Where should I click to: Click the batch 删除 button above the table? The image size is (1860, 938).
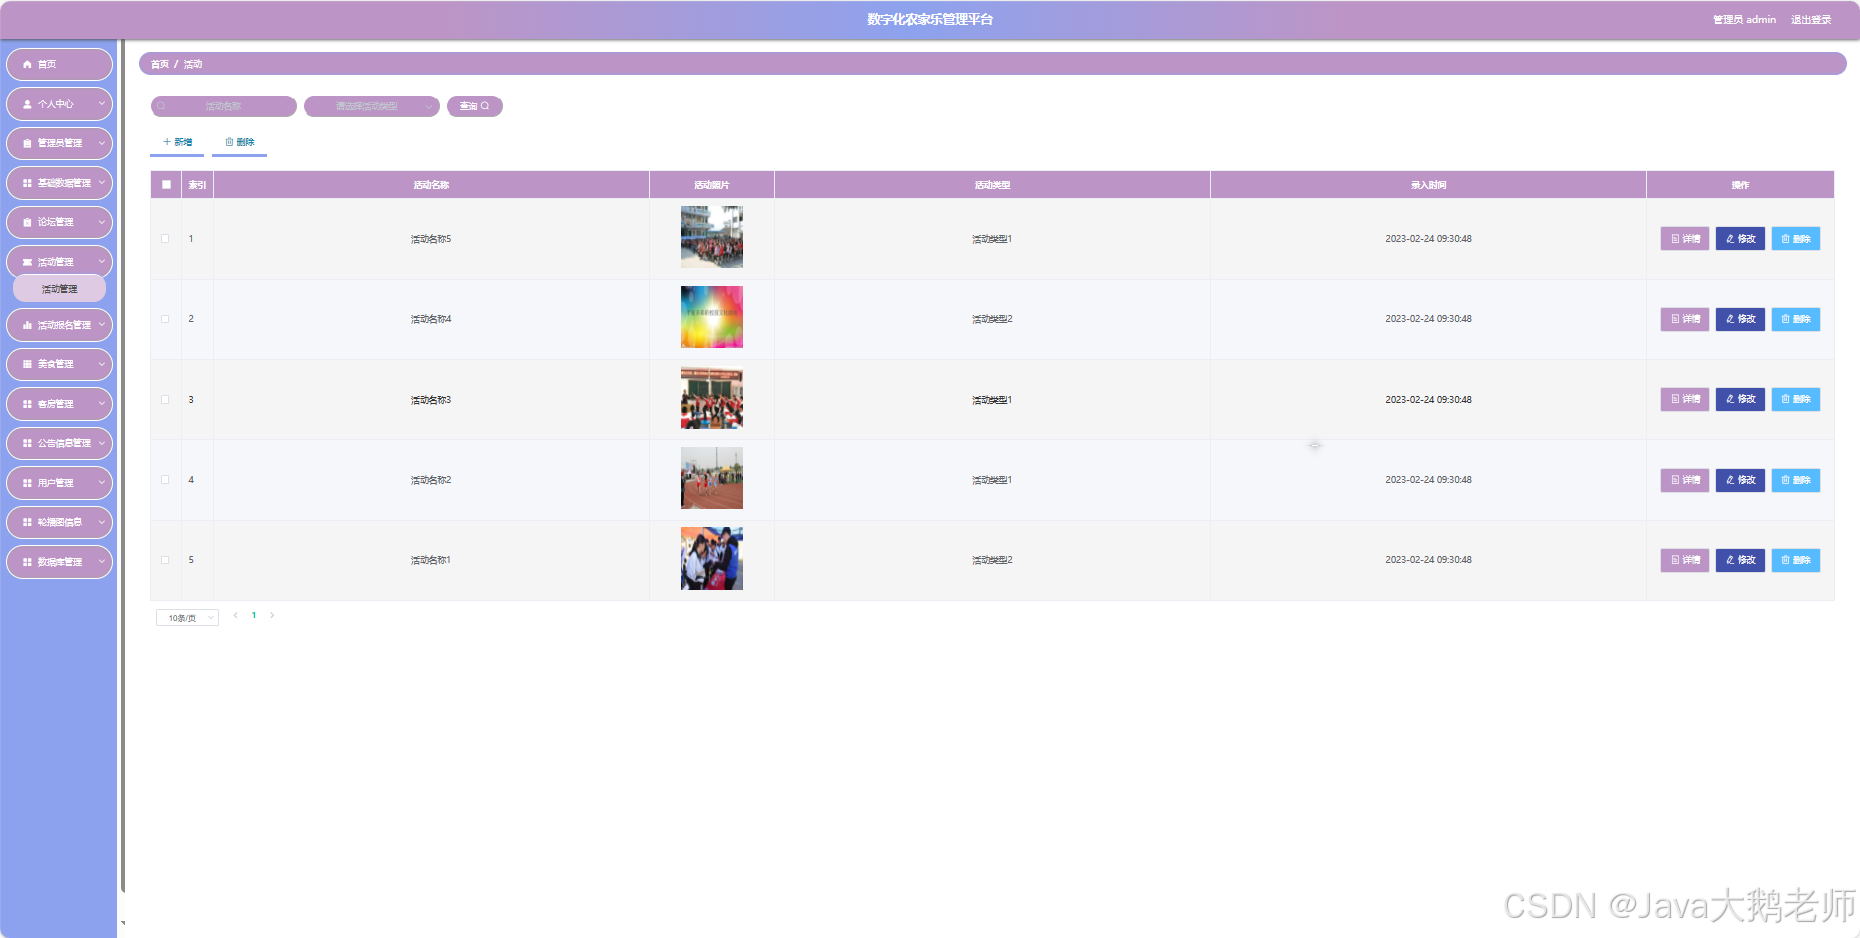pos(239,142)
